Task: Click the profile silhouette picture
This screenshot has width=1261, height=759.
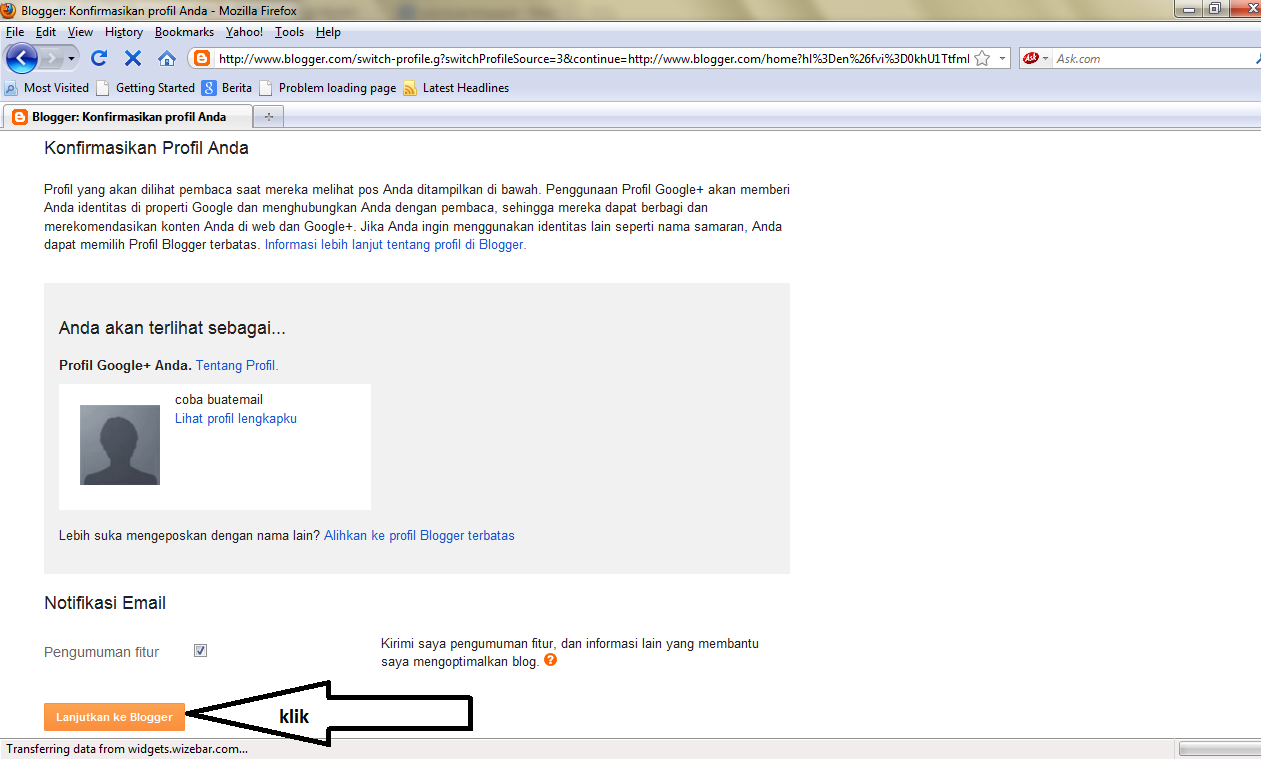Action: click(120, 445)
